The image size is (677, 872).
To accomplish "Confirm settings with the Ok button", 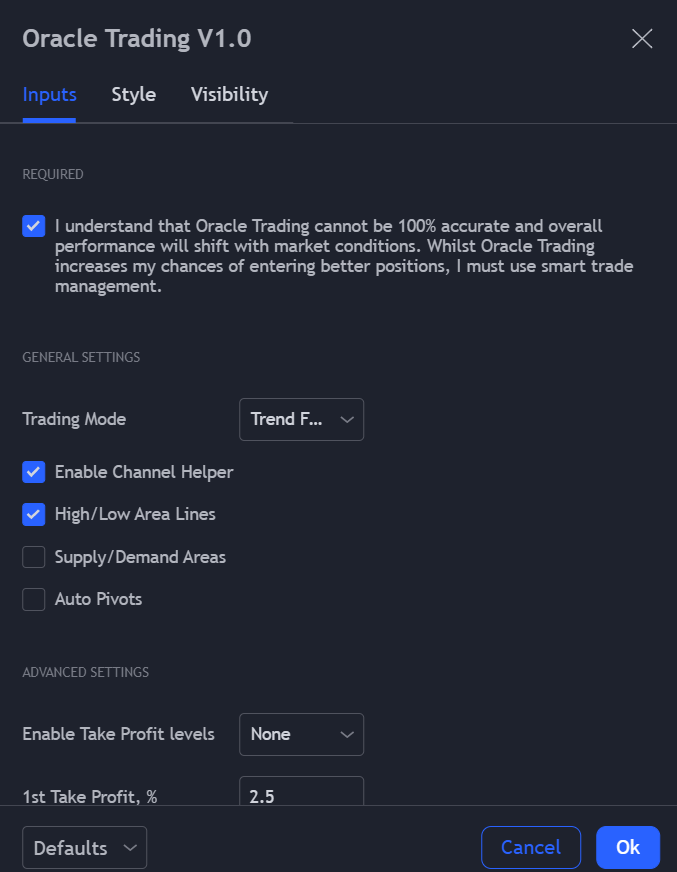I will (x=627, y=848).
